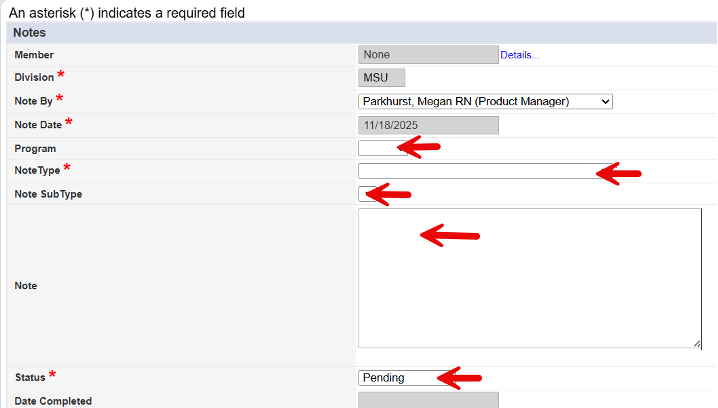Click the Note Date field 11/18/2025
718x408 pixels.
click(x=428, y=125)
